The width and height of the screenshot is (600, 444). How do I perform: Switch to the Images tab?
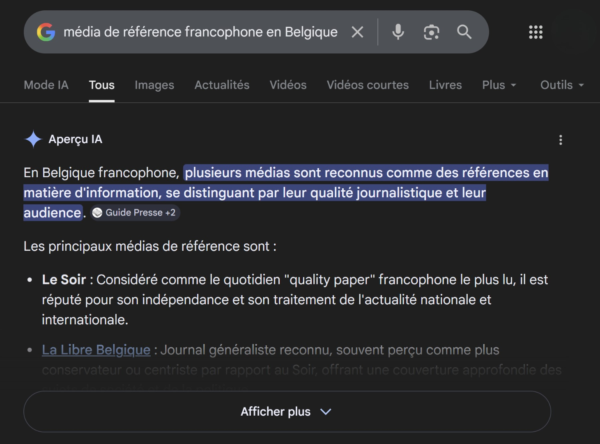(x=154, y=85)
